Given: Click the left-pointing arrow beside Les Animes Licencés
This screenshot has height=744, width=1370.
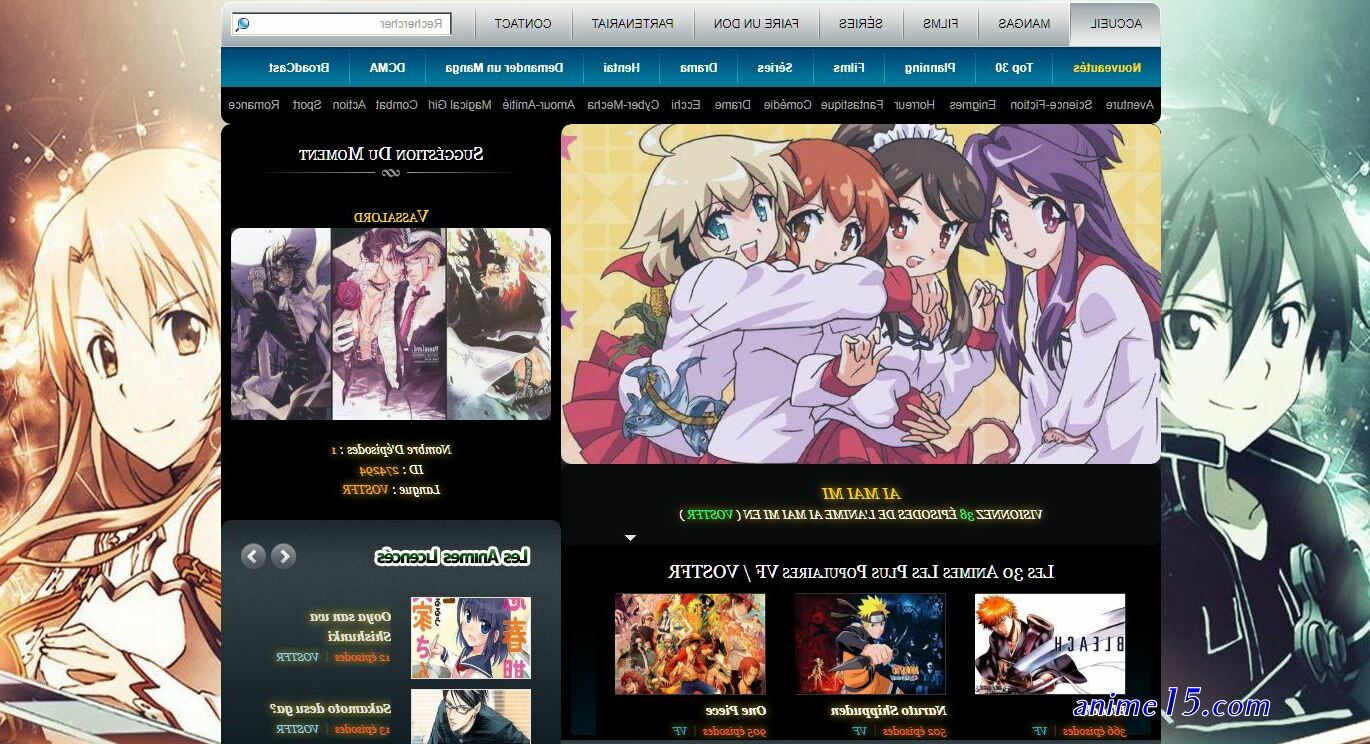Looking at the screenshot, I should [x=254, y=556].
